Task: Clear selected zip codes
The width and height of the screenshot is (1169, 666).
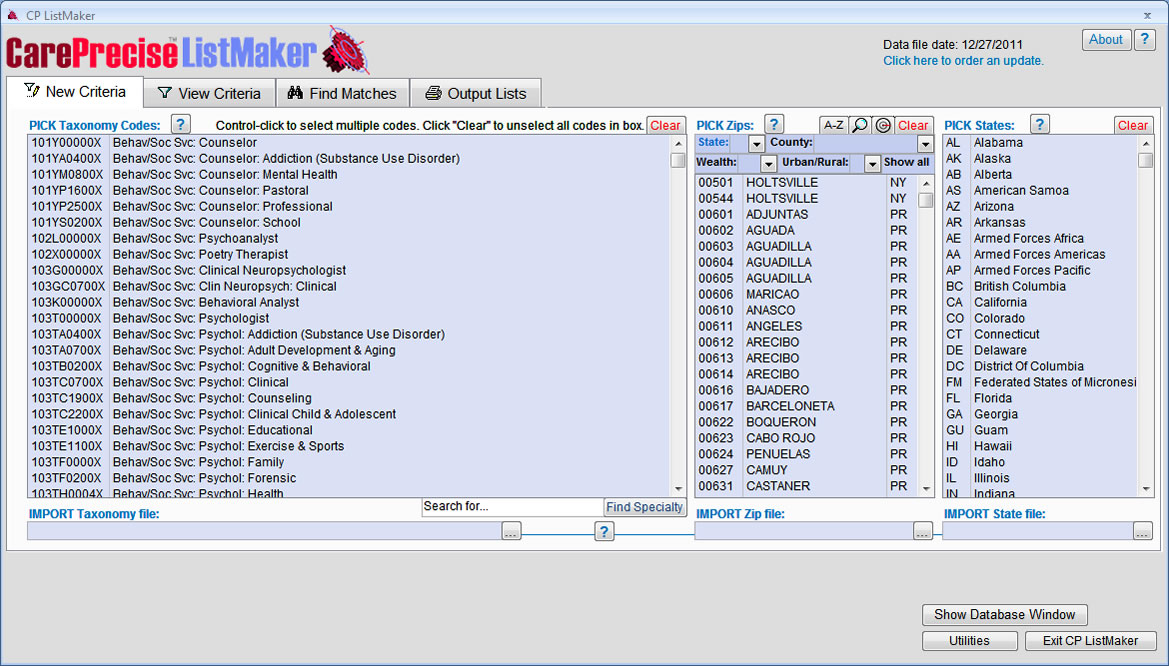Action: click(x=913, y=125)
